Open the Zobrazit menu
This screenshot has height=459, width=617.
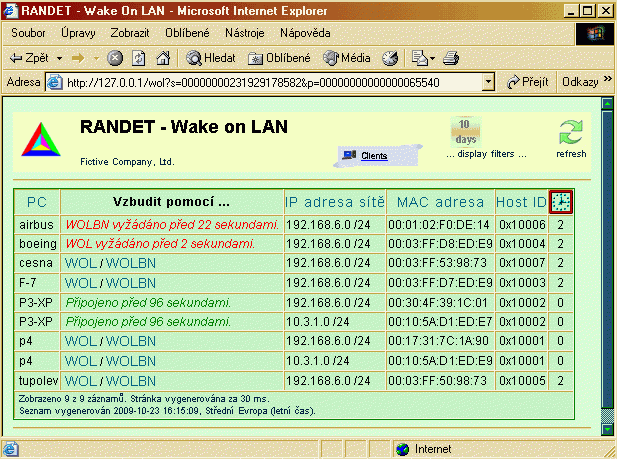pyautogui.click(x=130, y=33)
